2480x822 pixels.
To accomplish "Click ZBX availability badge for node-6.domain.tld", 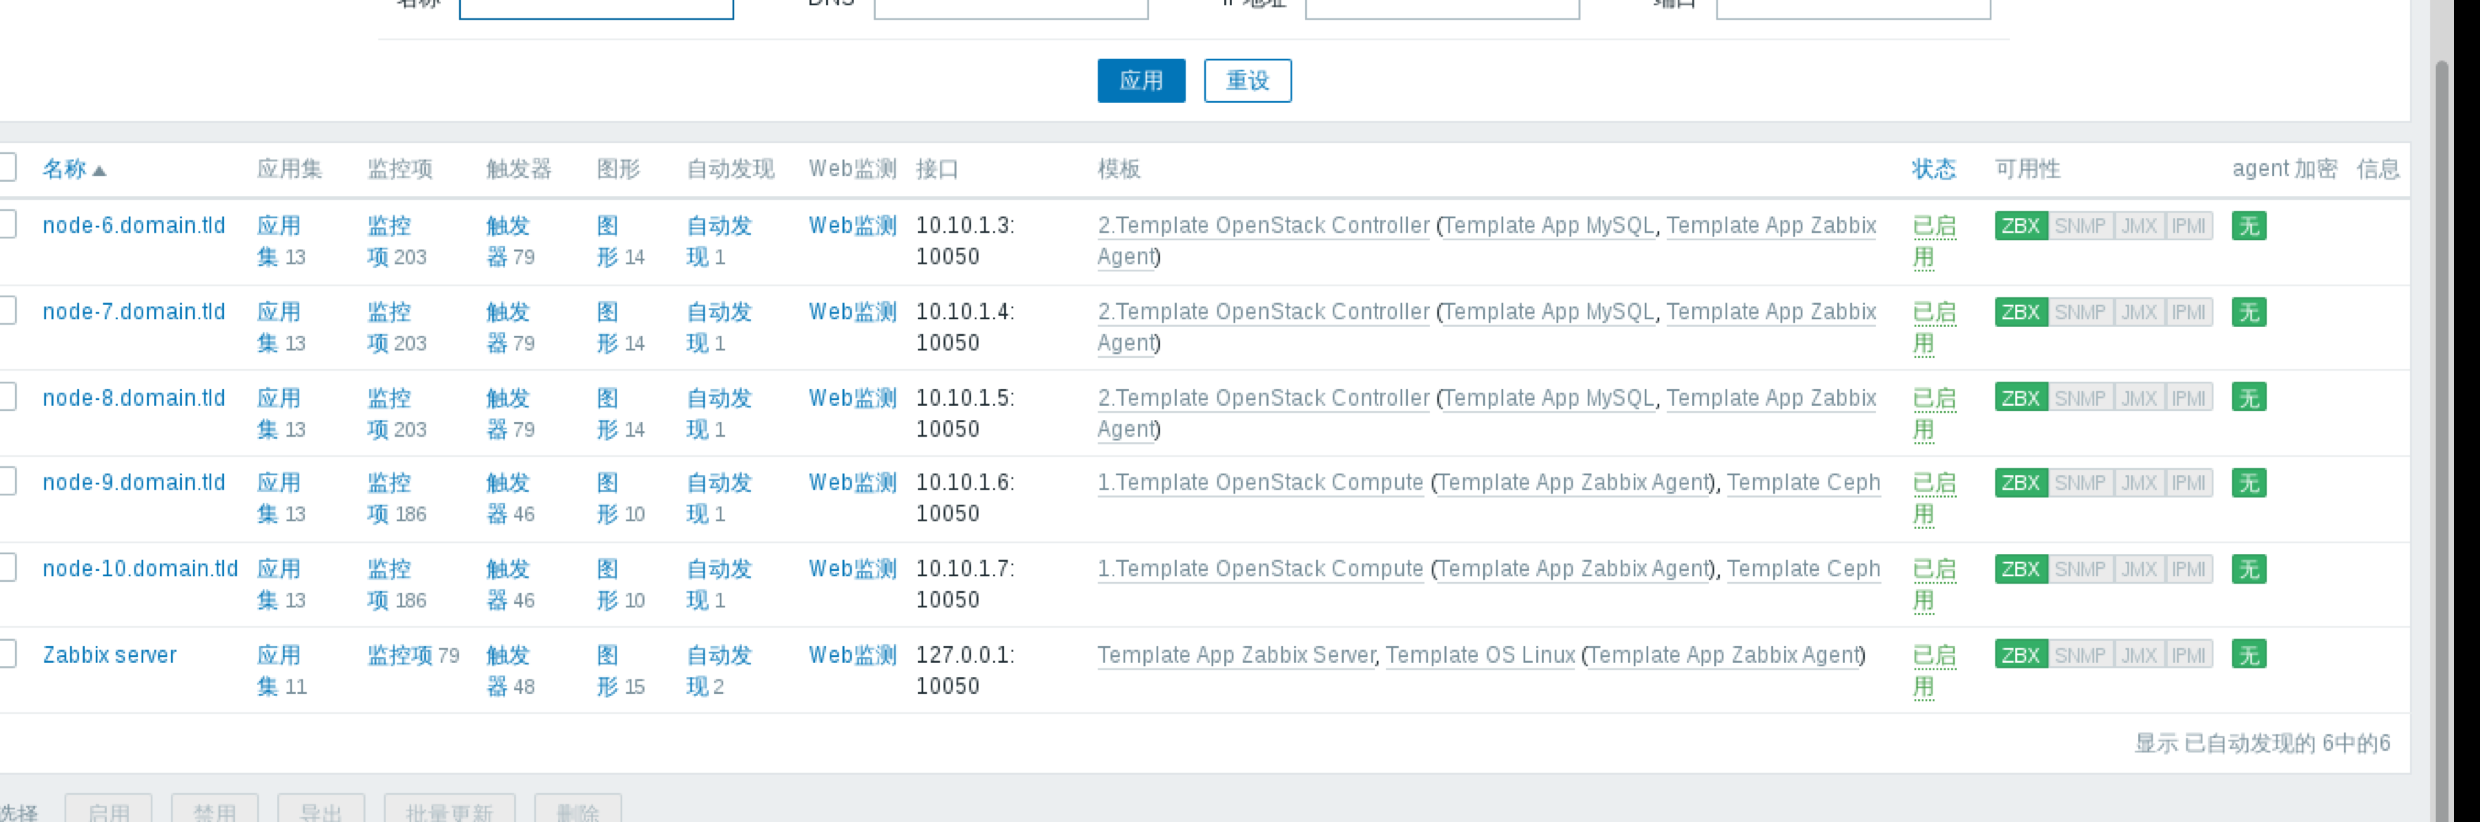I will coord(2020,226).
